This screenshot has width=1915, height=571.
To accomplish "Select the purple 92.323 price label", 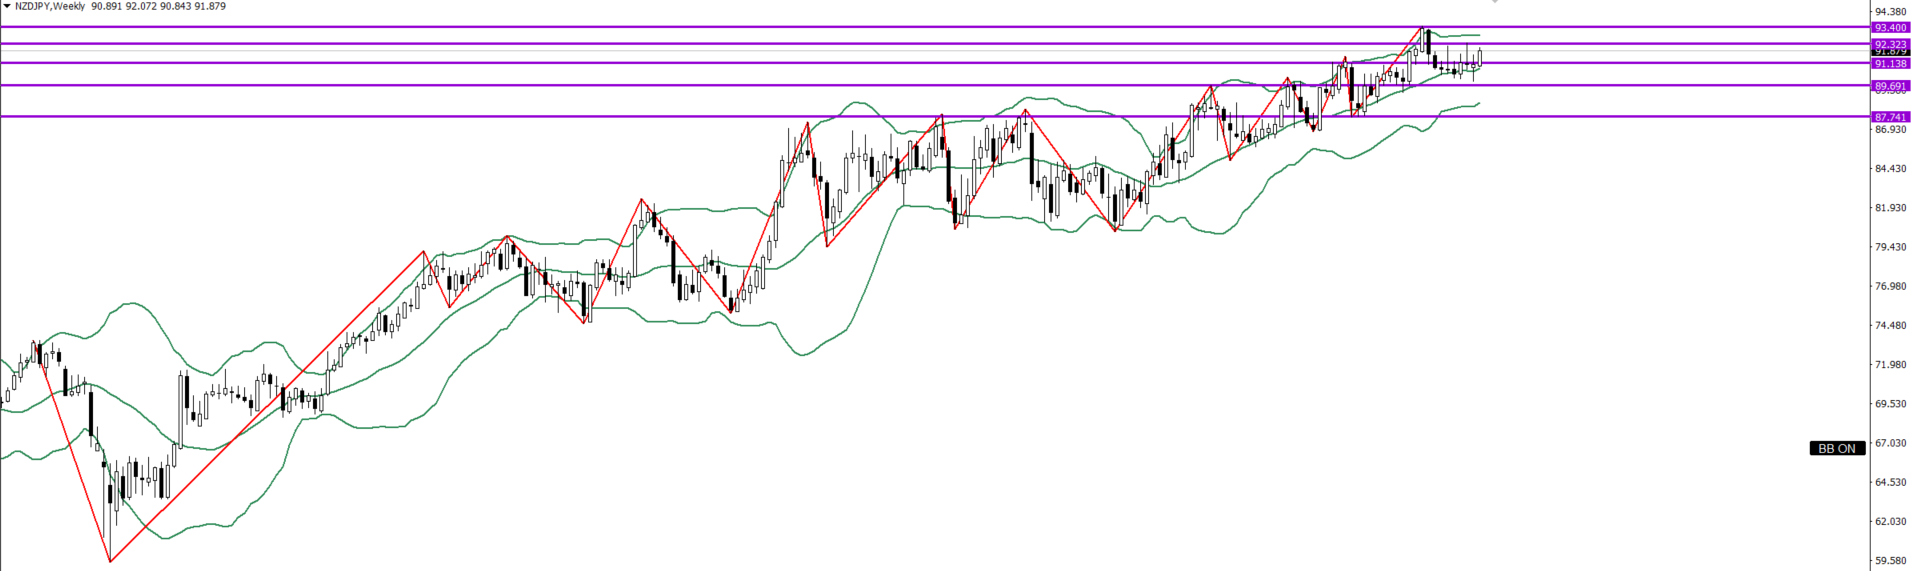I will click(1890, 44).
